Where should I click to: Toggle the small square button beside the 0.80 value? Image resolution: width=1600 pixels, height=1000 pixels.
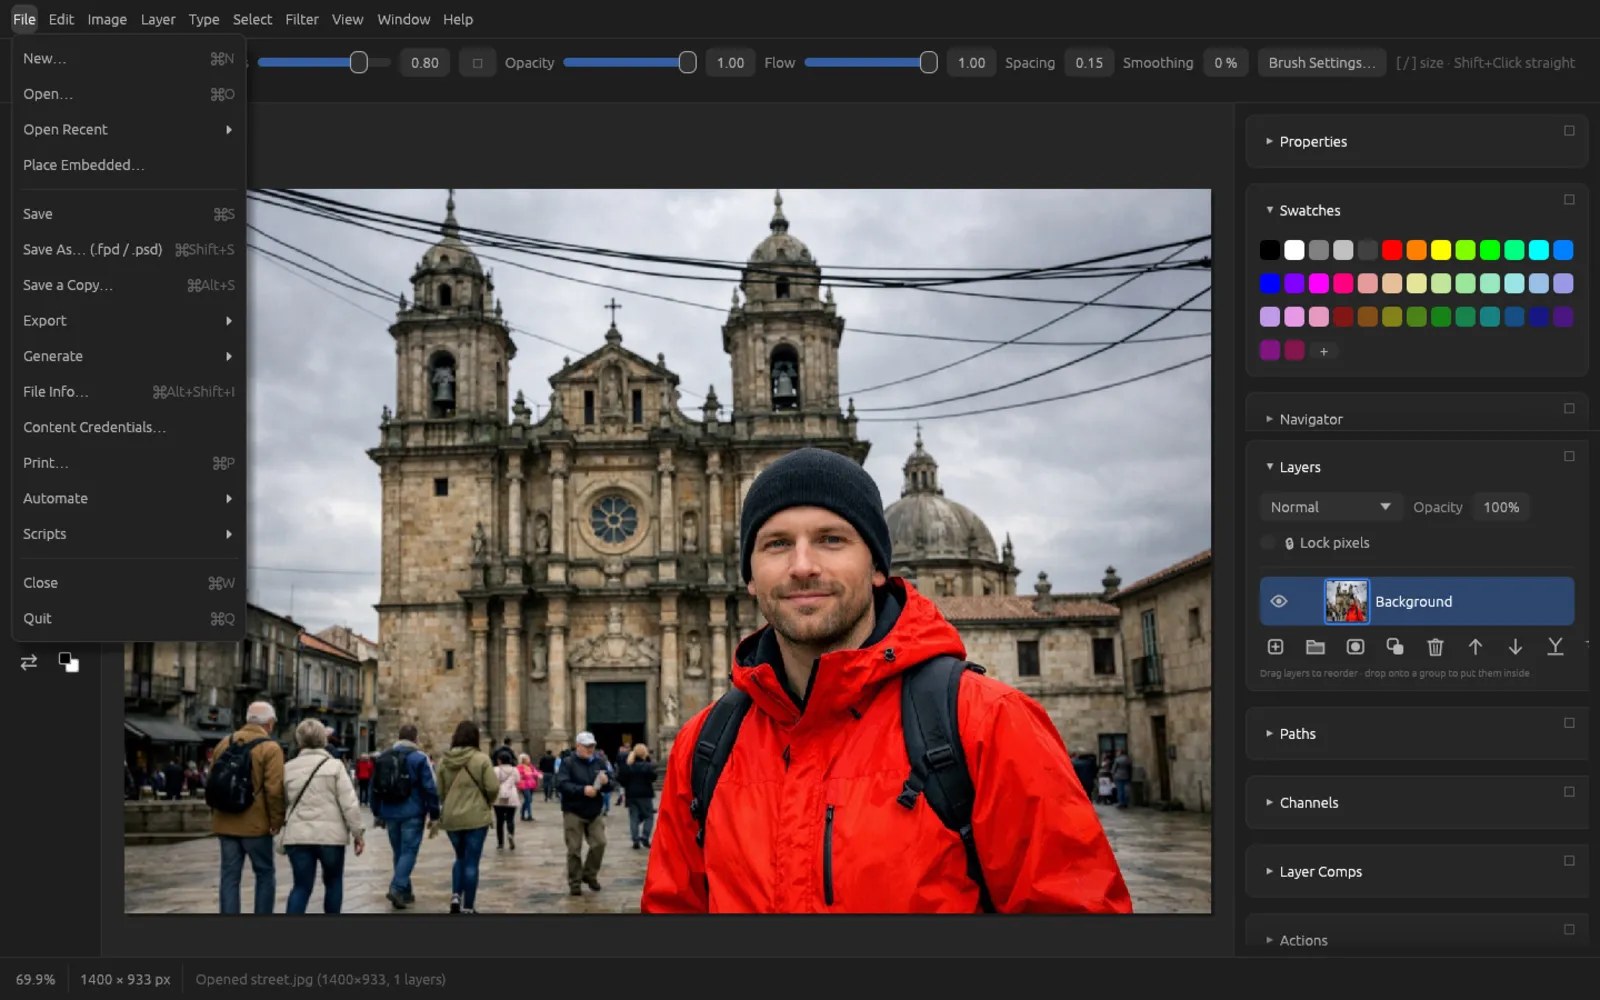pos(477,63)
